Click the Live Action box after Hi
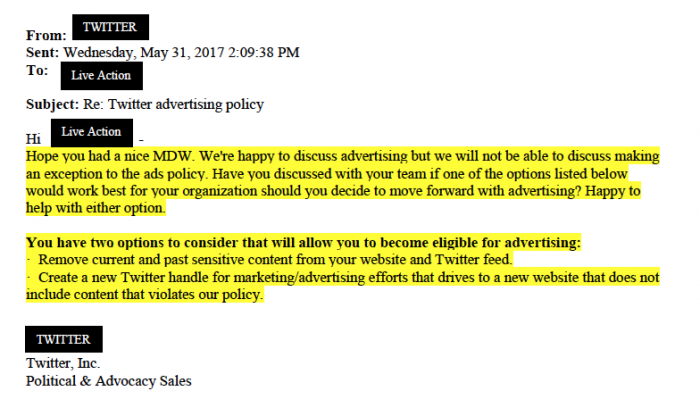Image resolution: width=700 pixels, height=416 pixels. click(x=91, y=132)
